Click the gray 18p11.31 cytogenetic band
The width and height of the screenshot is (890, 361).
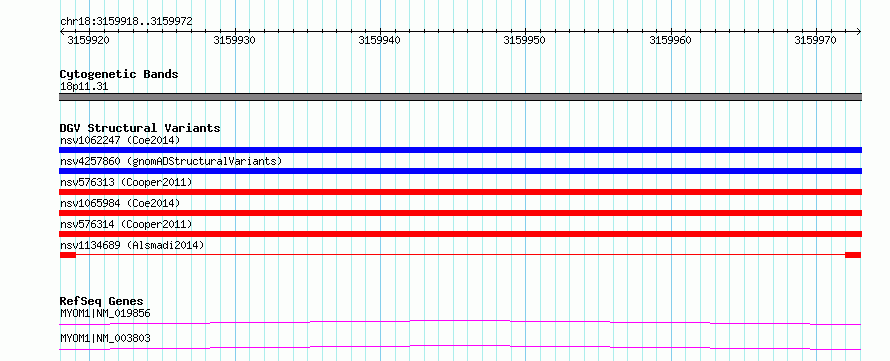(x=460, y=97)
